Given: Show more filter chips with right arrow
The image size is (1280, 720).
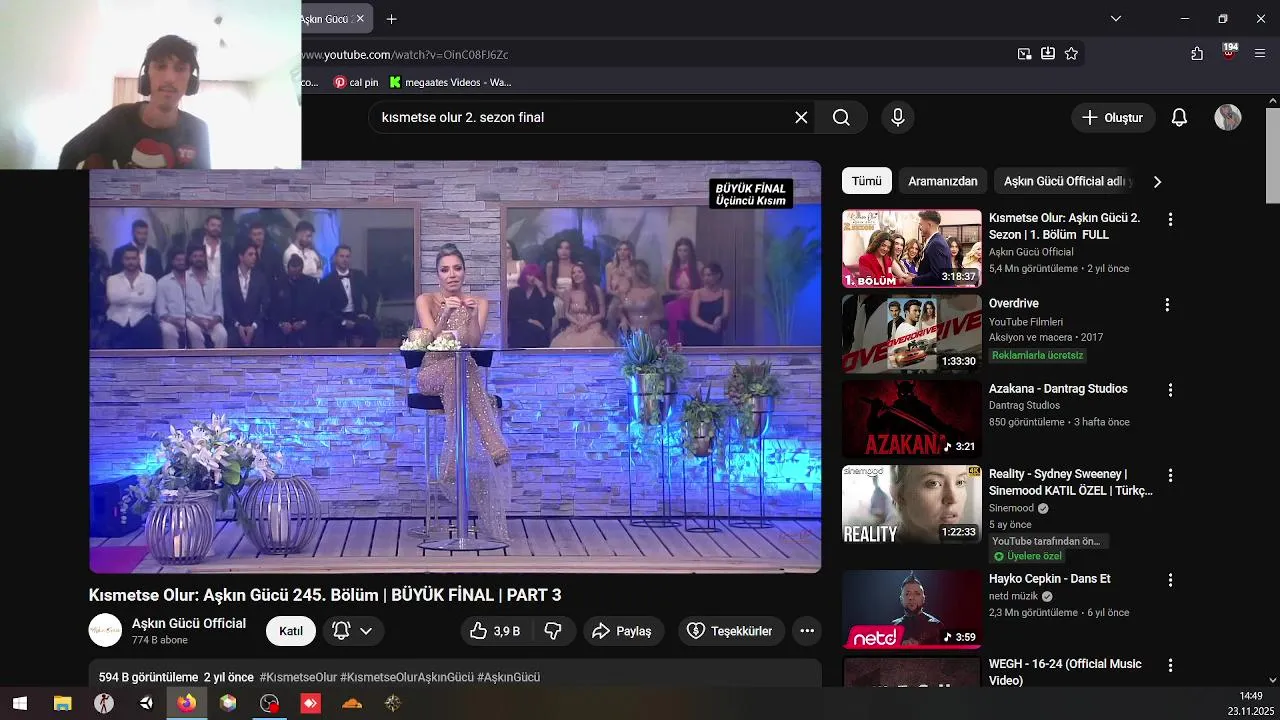Looking at the screenshot, I should (x=1157, y=182).
